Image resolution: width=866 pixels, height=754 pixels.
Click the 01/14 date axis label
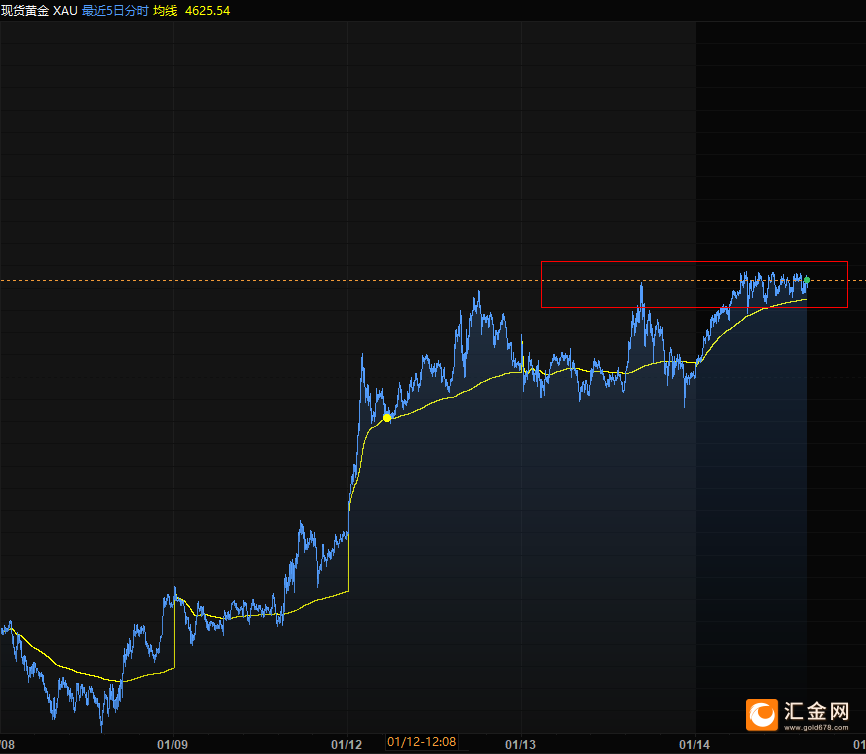point(694,745)
